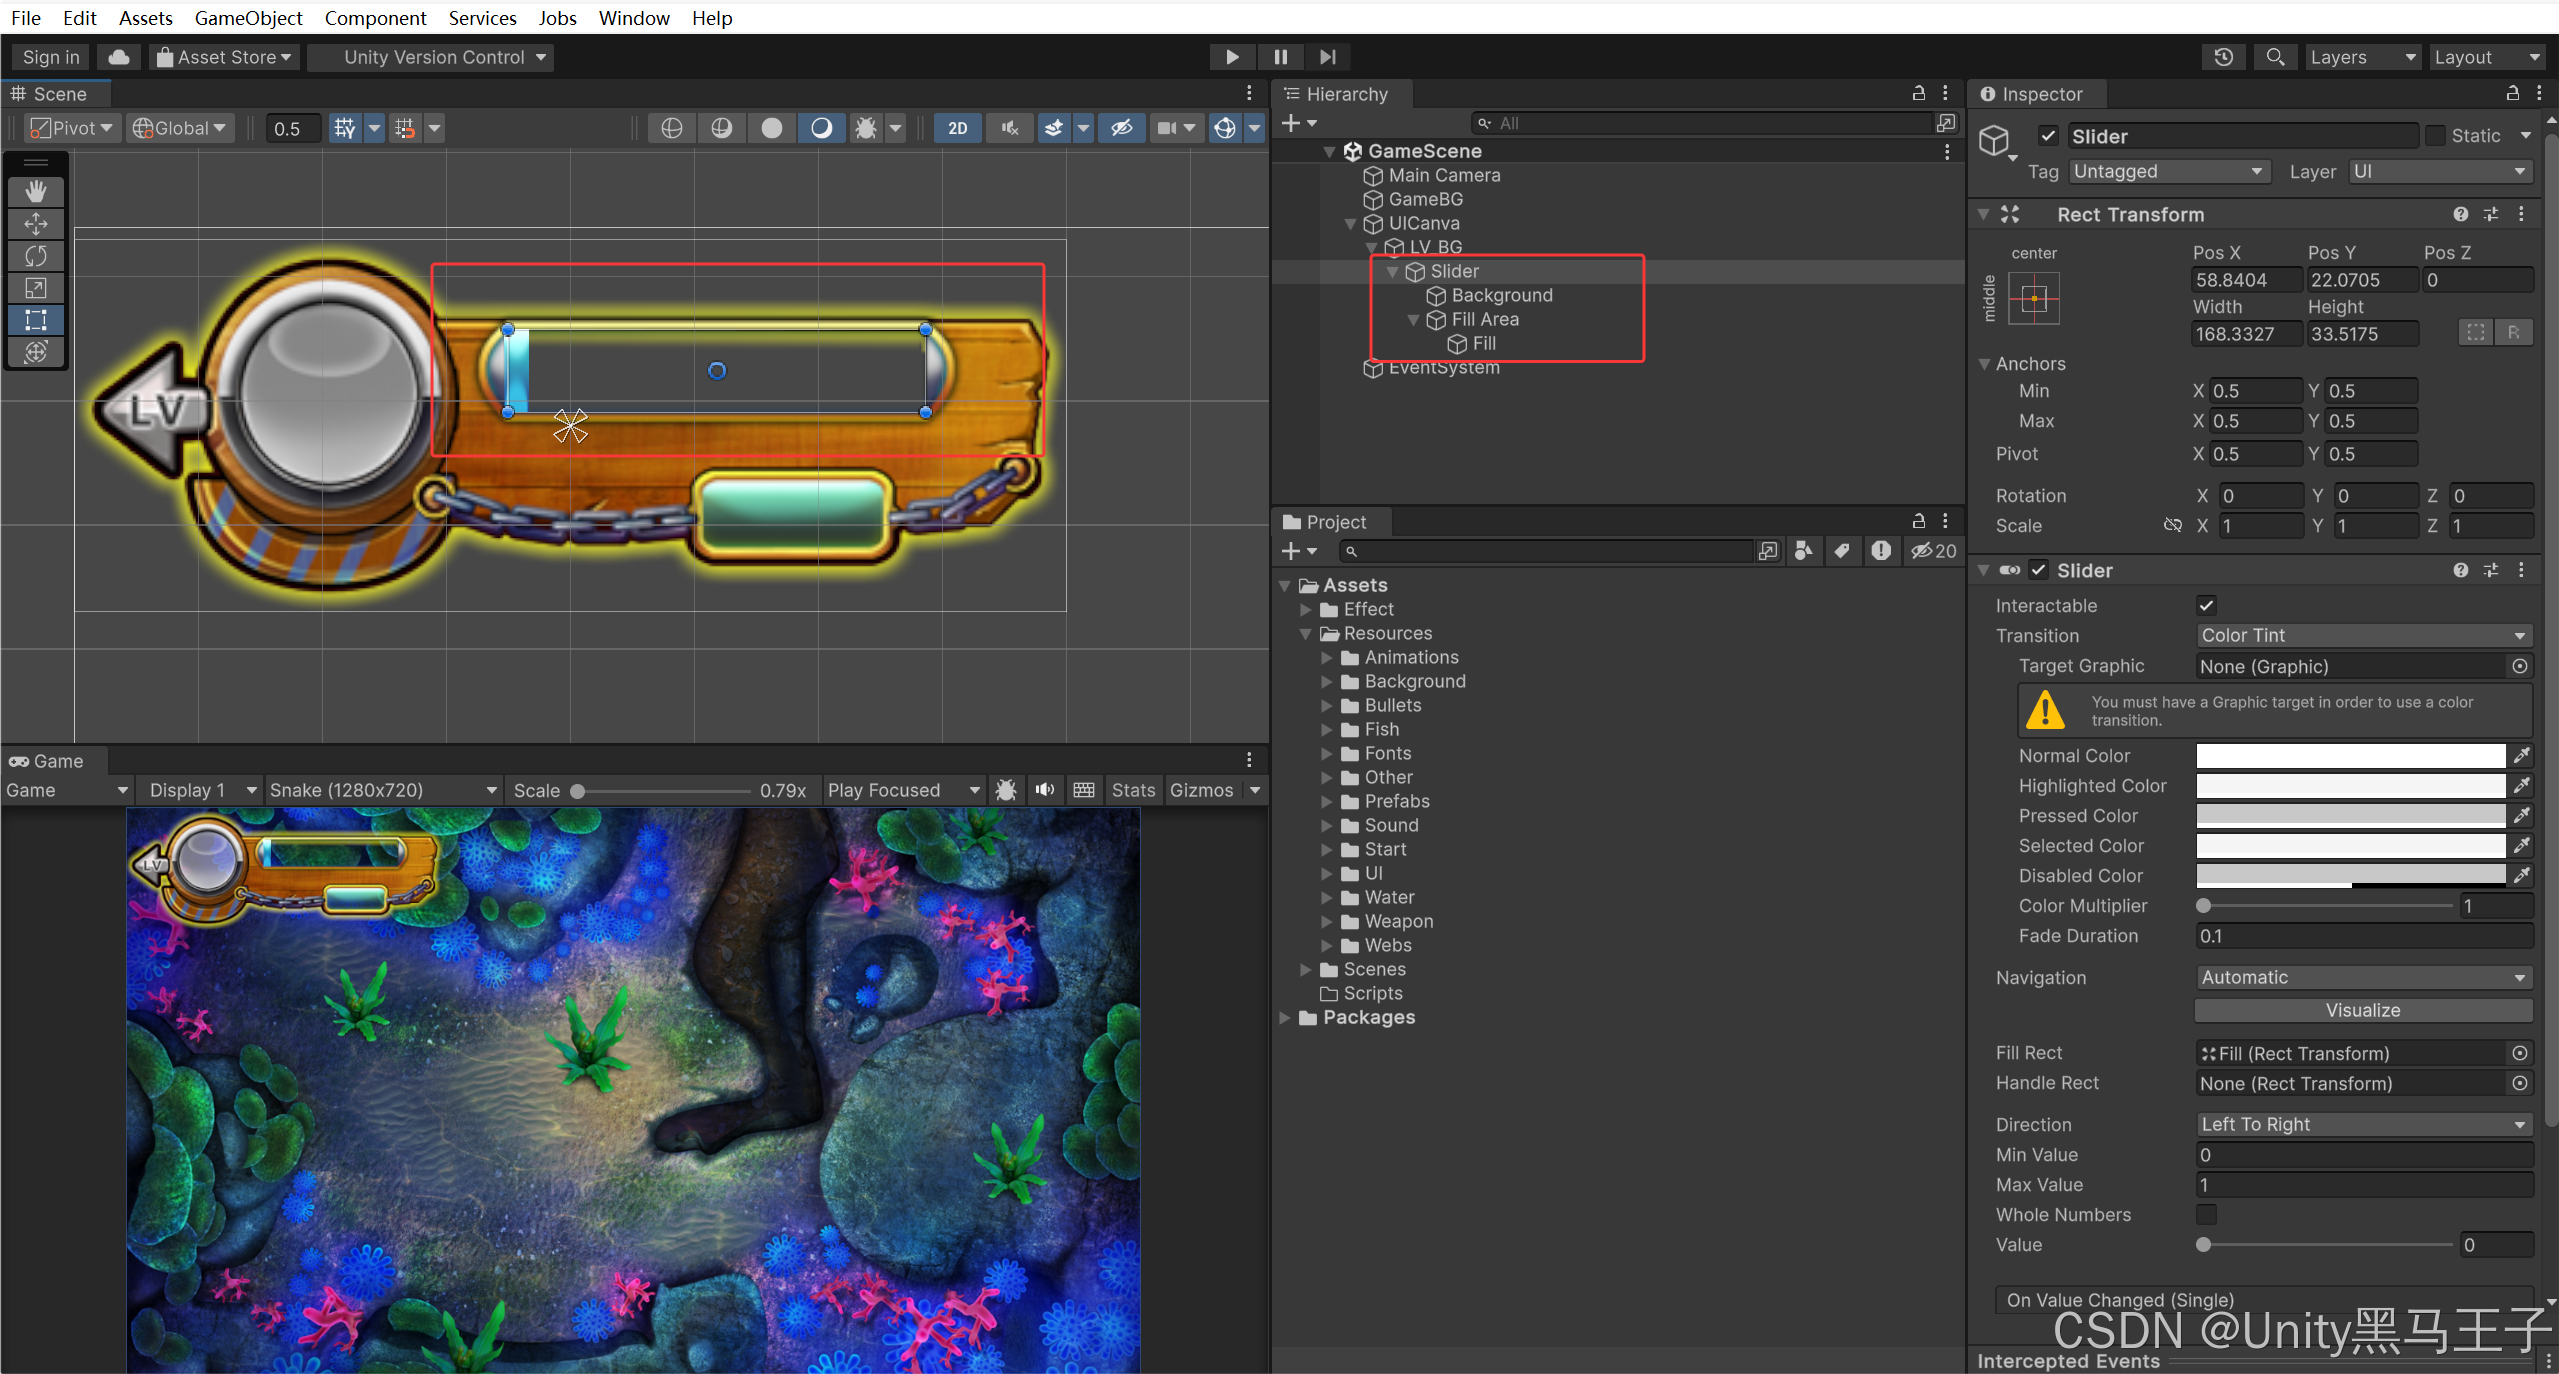
Task: Select the Hand view tool
Action: [x=36, y=191]
